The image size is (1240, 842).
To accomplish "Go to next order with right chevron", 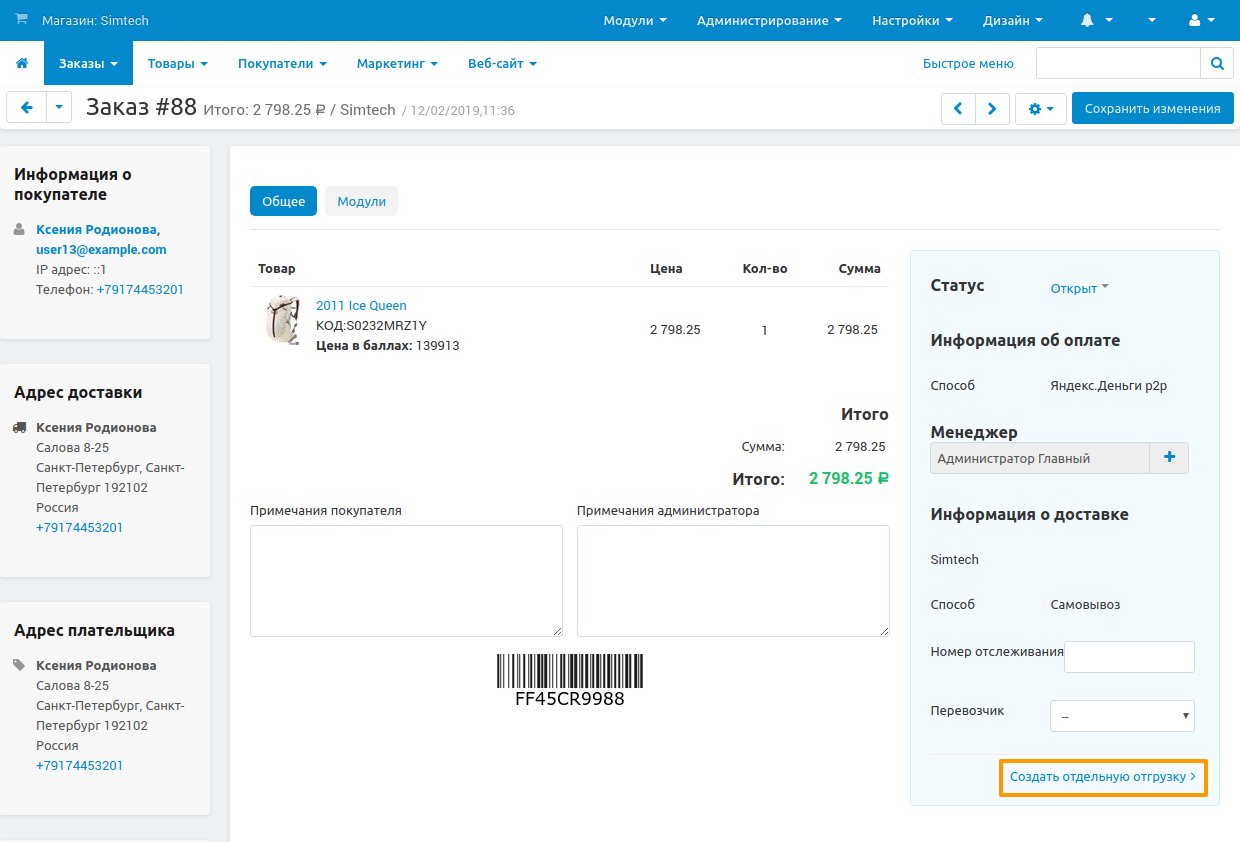I will coord(992,109).
